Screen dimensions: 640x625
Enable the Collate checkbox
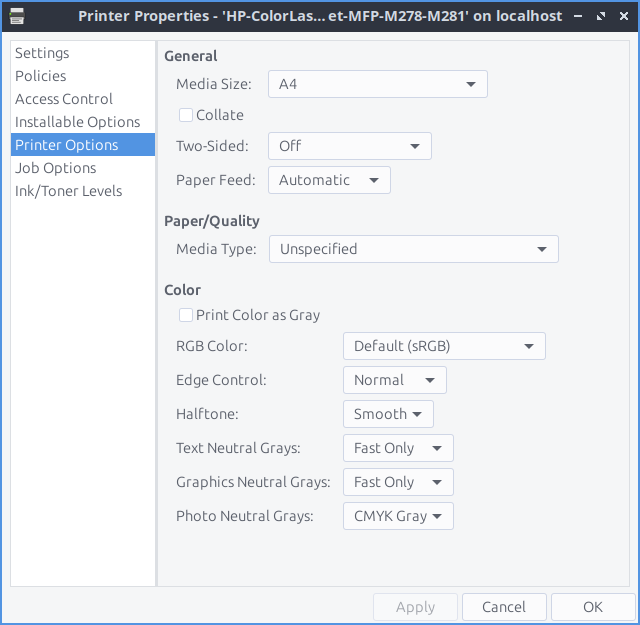186,115
